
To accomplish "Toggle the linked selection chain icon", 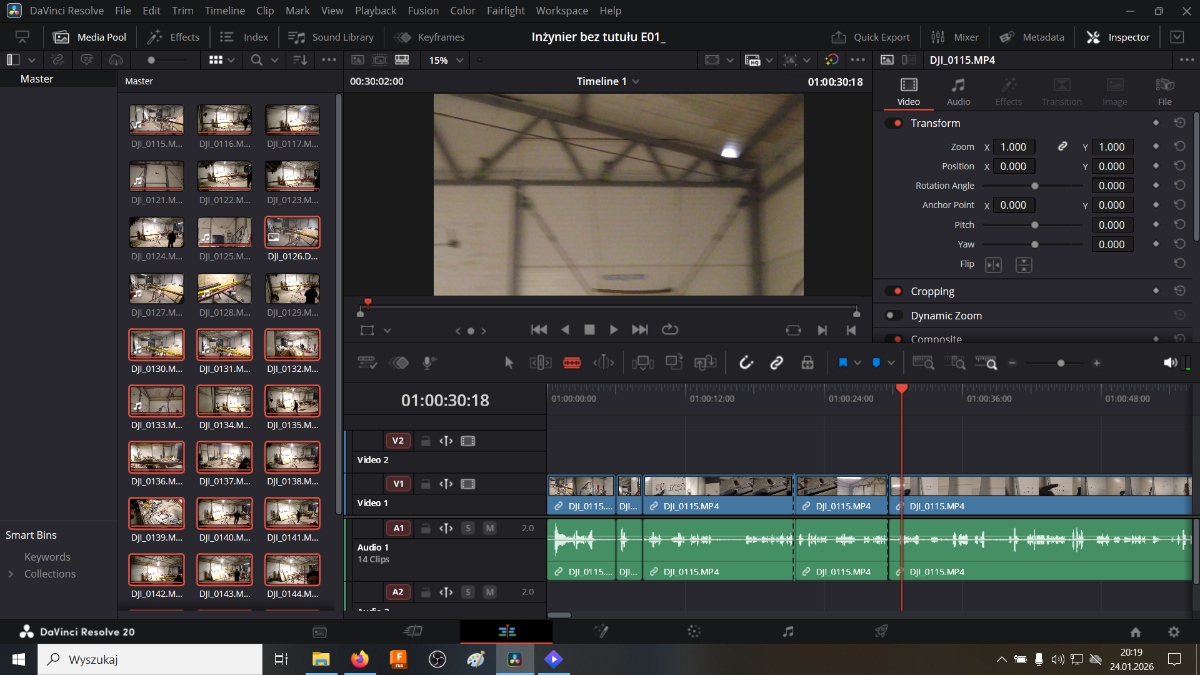I will (776, 363).
